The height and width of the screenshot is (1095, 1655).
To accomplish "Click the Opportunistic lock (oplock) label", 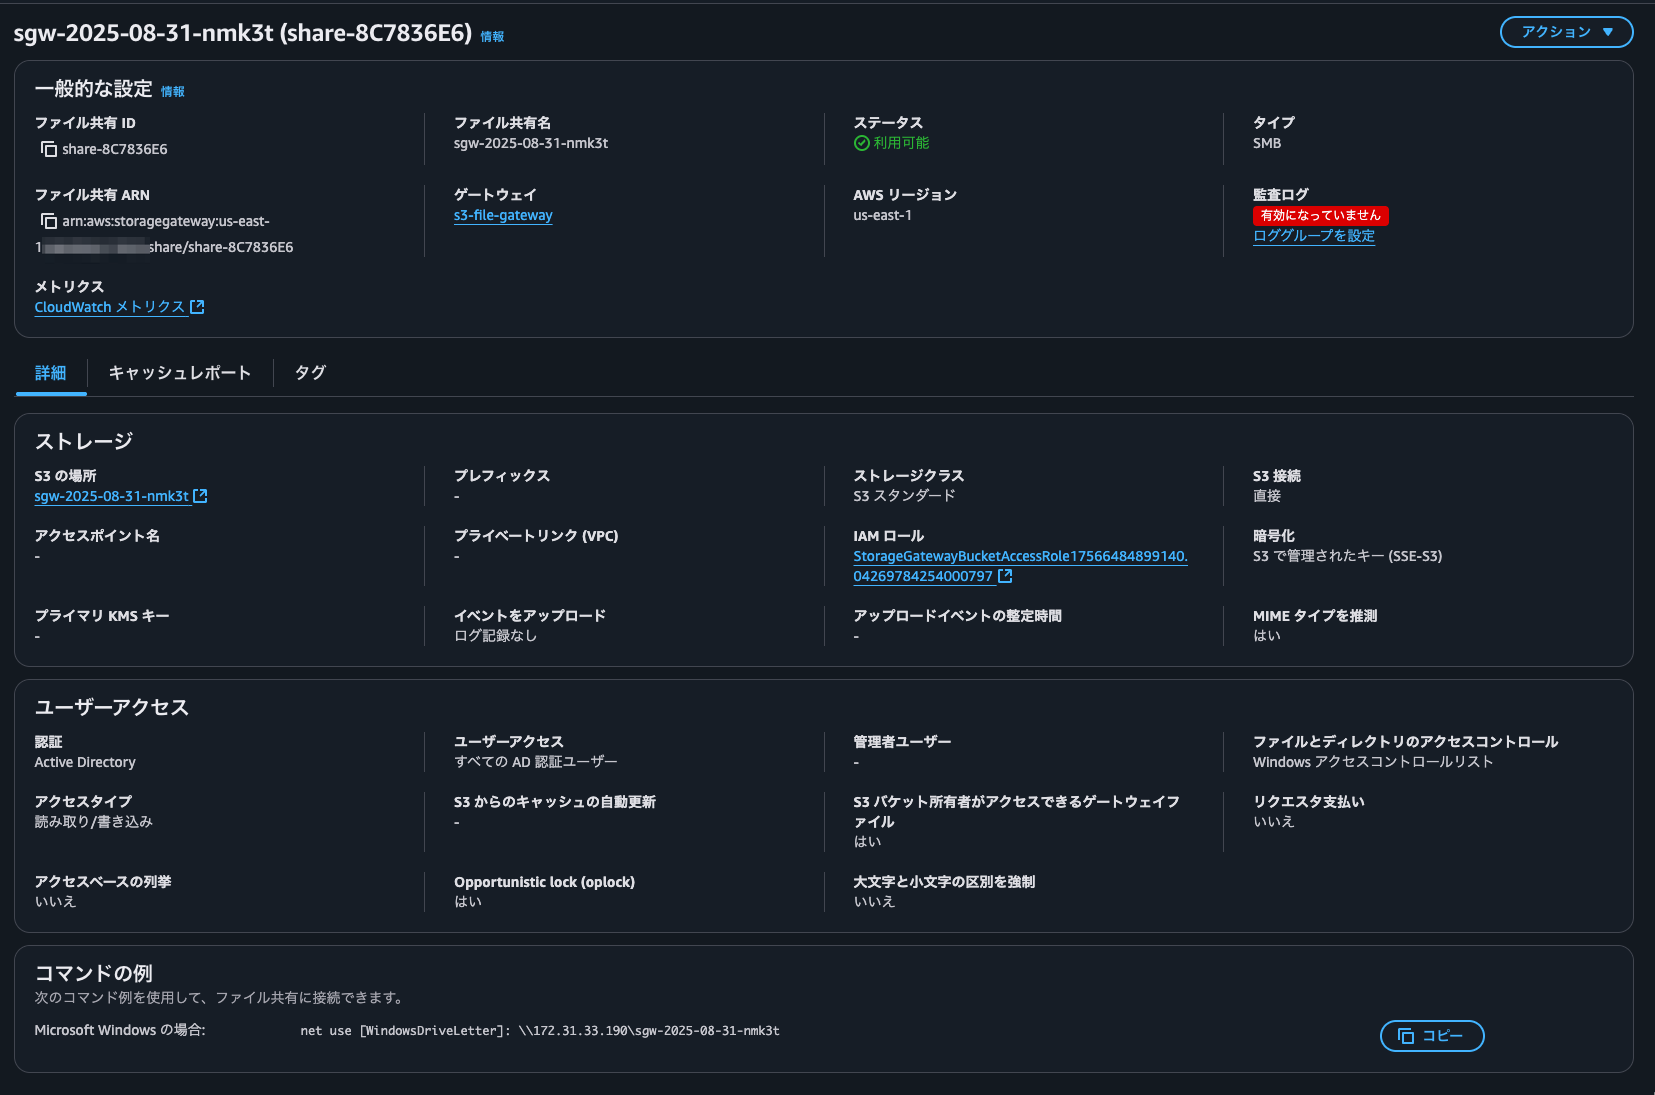I will coord(545,882).
